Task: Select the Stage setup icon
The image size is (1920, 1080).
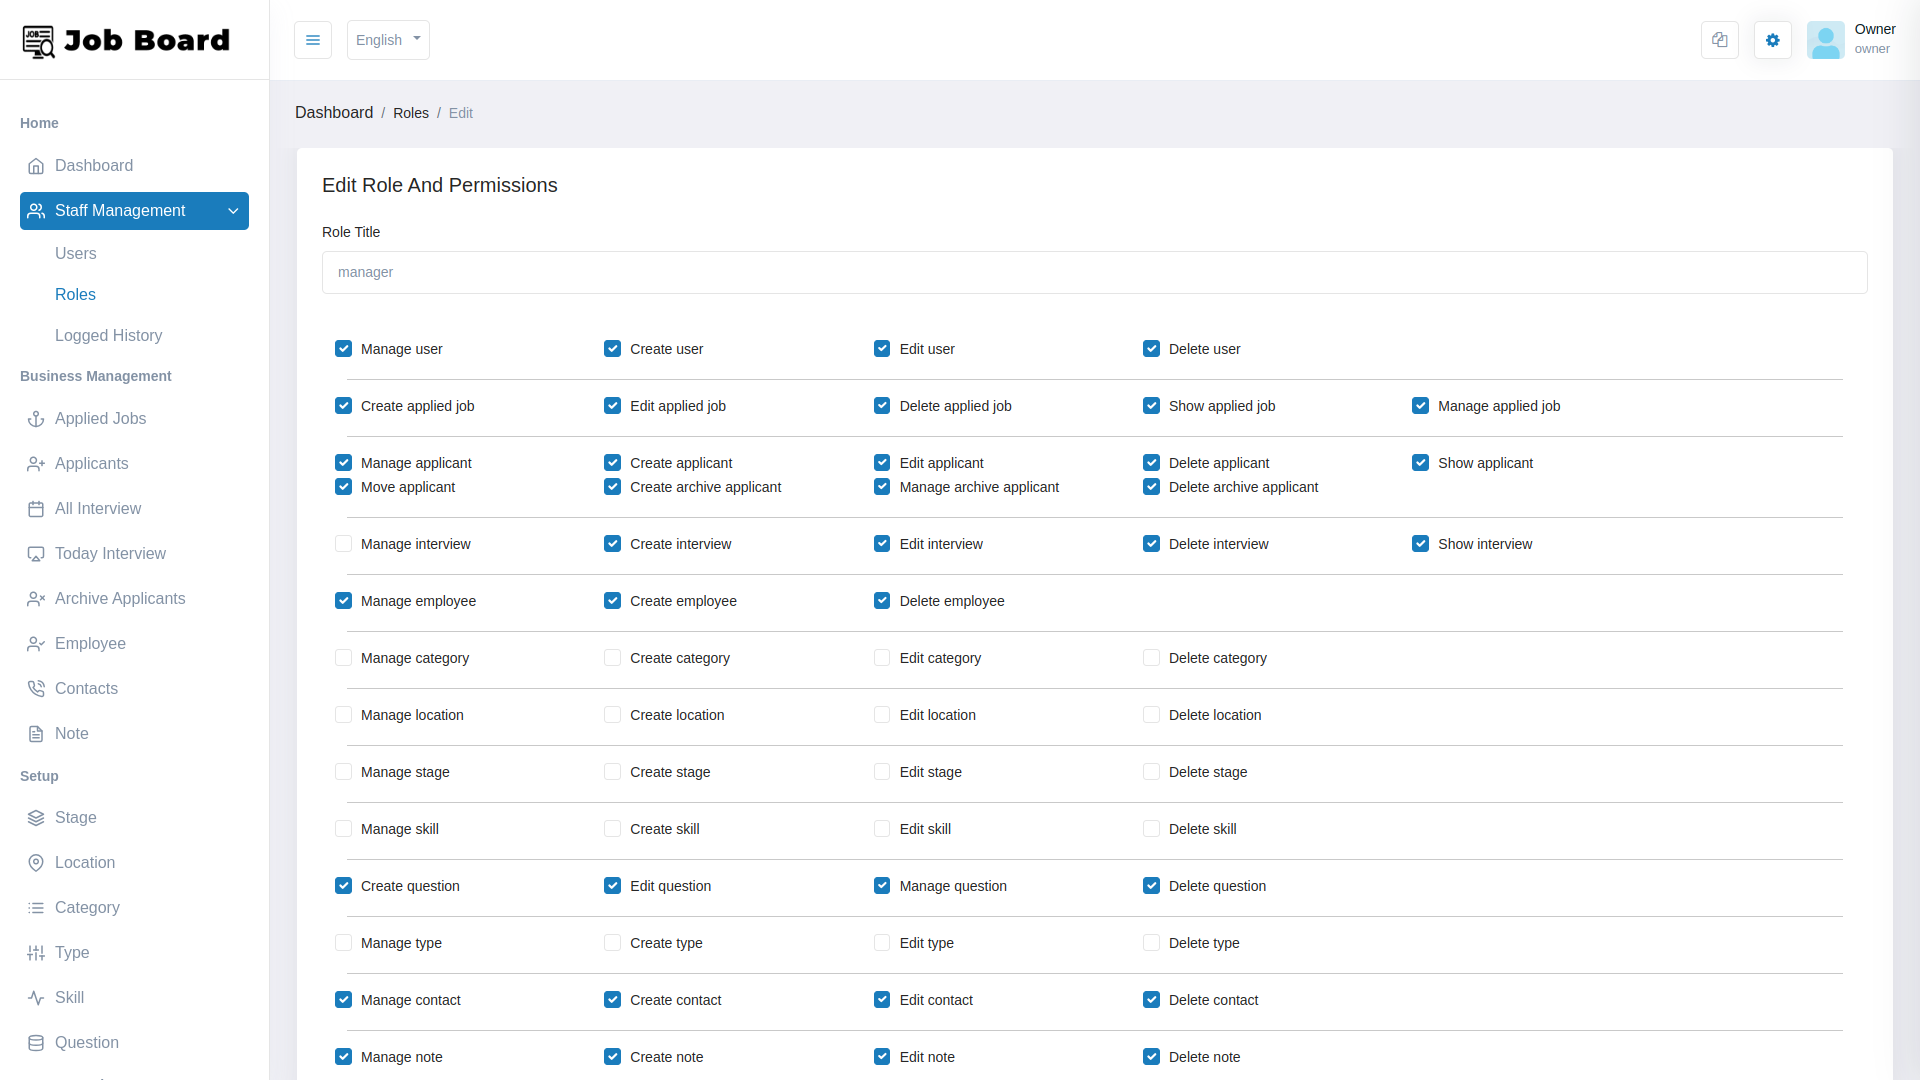Action: 36,817
